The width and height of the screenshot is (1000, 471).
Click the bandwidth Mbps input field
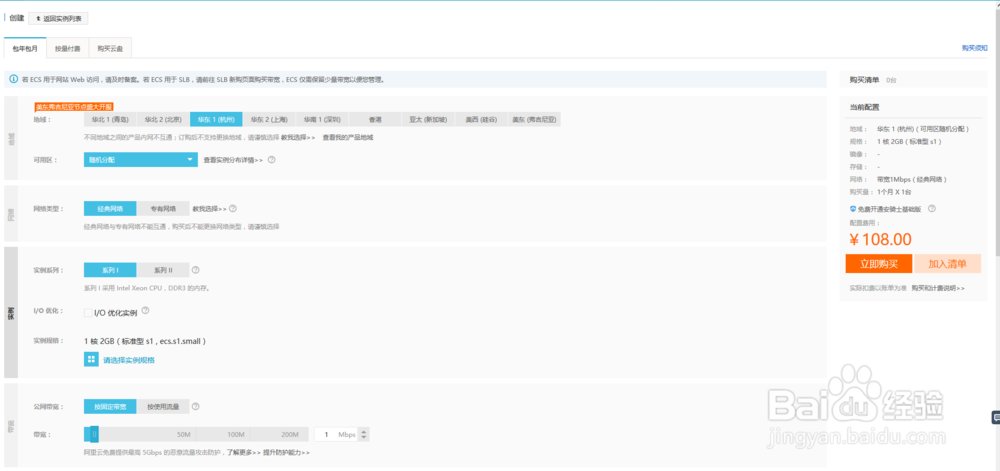(x=337, y=435)
